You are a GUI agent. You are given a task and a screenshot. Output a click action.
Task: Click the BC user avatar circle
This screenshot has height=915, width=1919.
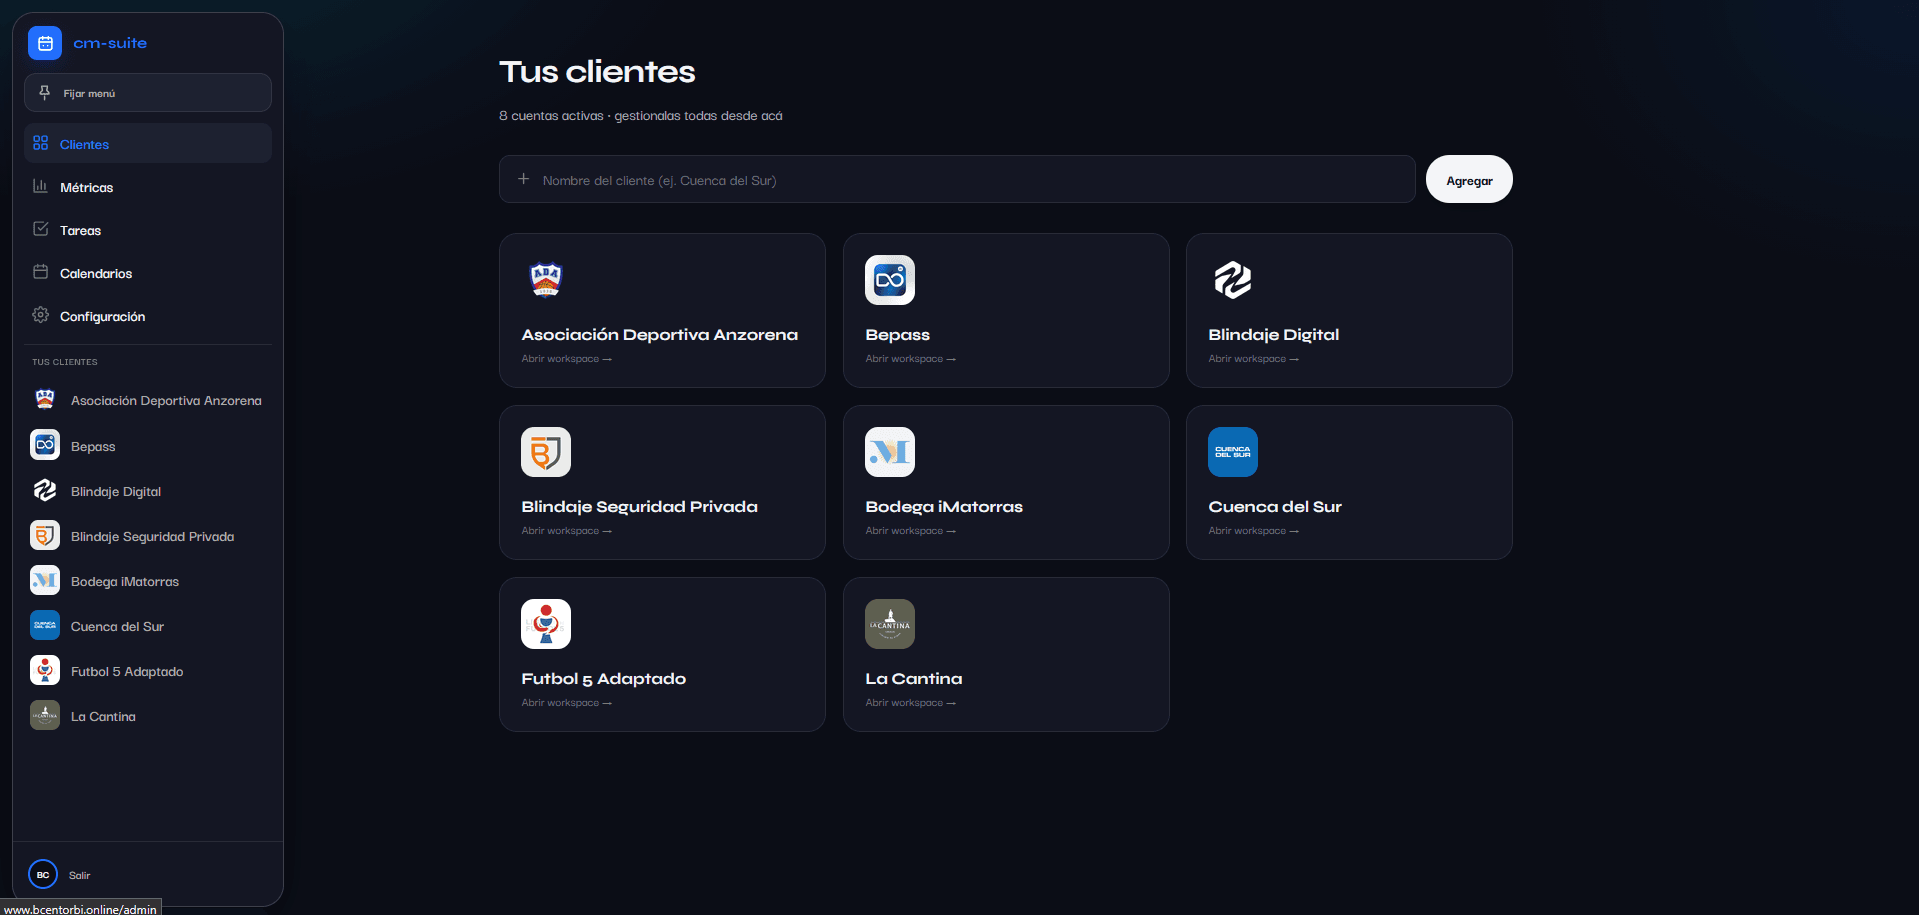tap(43, 874)
